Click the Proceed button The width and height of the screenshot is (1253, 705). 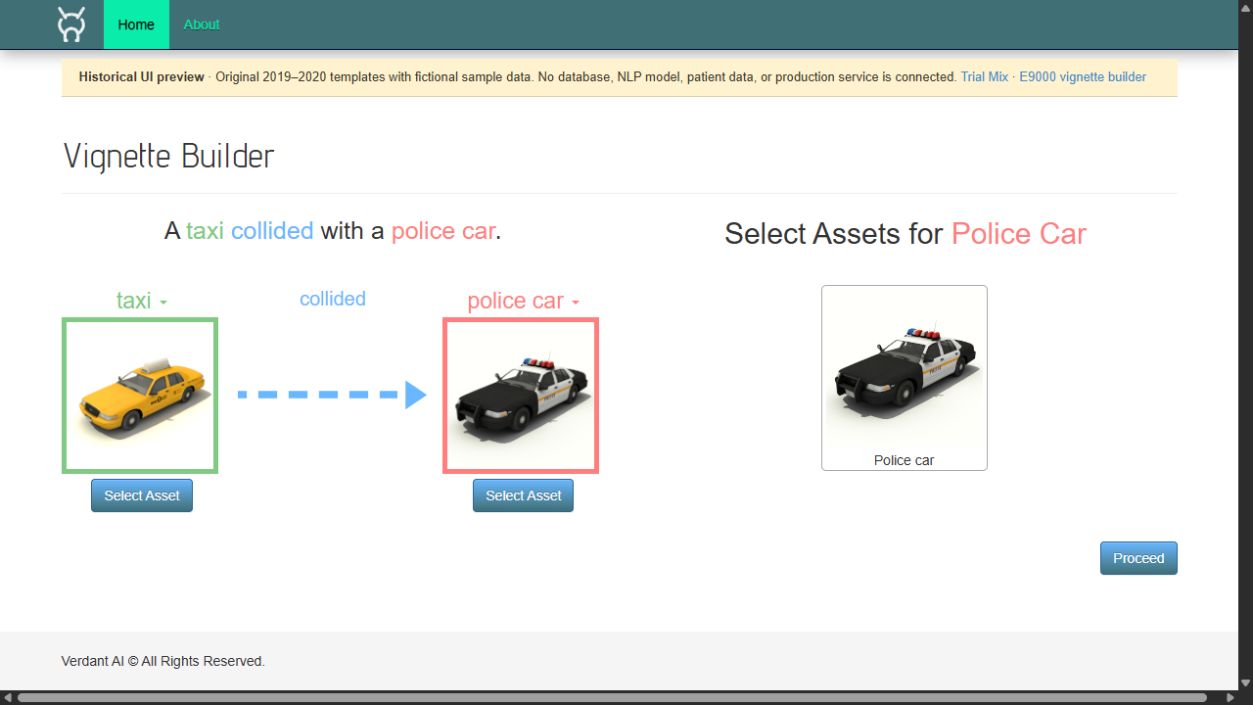1138,558
